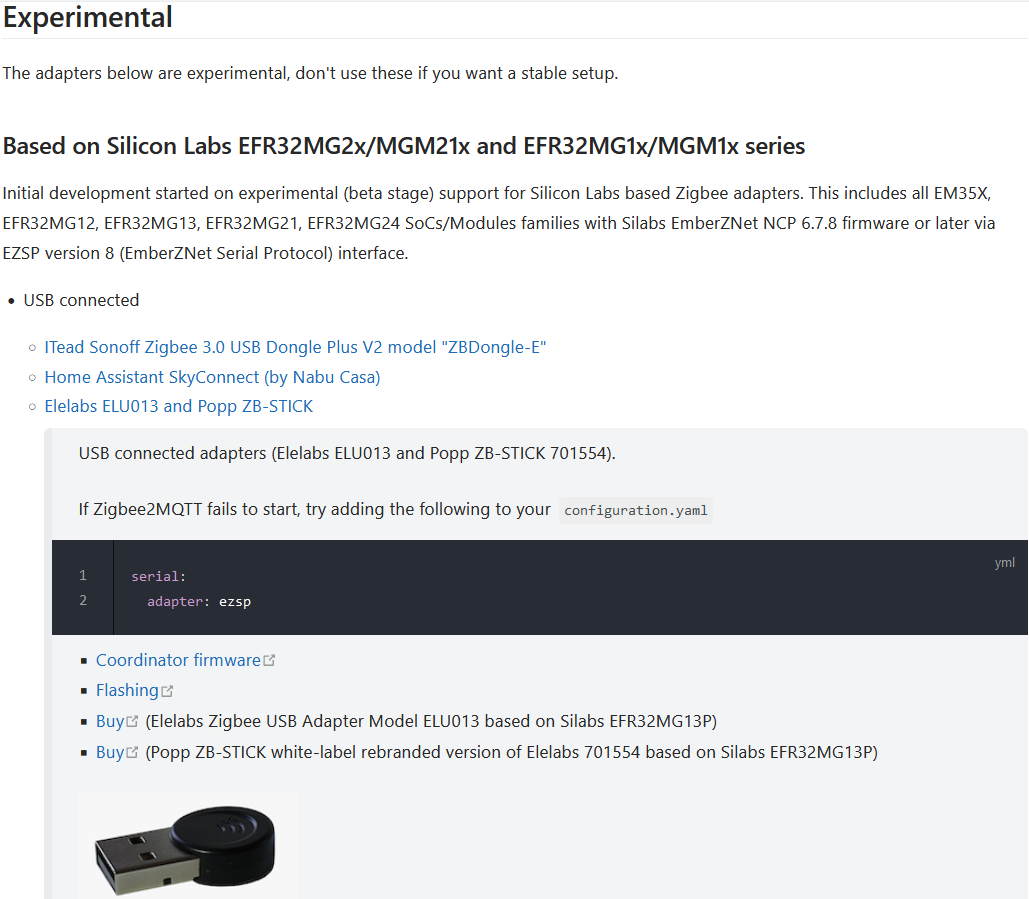This screenshot has height=899, width=1029.
Task: Click line number 1 in code block
Action: pos(83,575)
